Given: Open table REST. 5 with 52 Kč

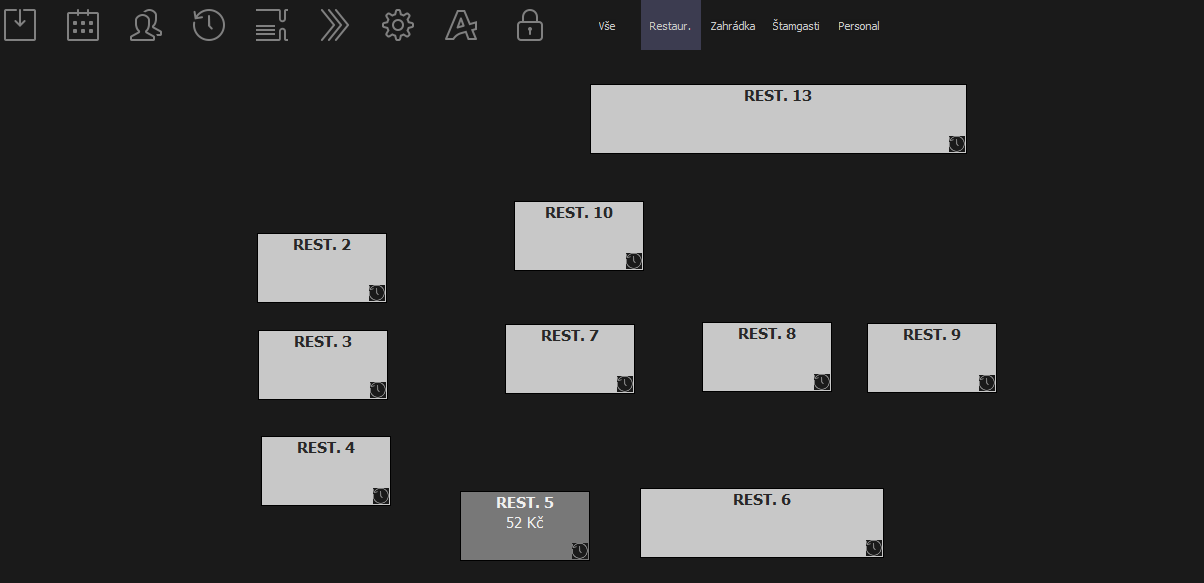Looking at the screenshot, I should click(524, 527).
